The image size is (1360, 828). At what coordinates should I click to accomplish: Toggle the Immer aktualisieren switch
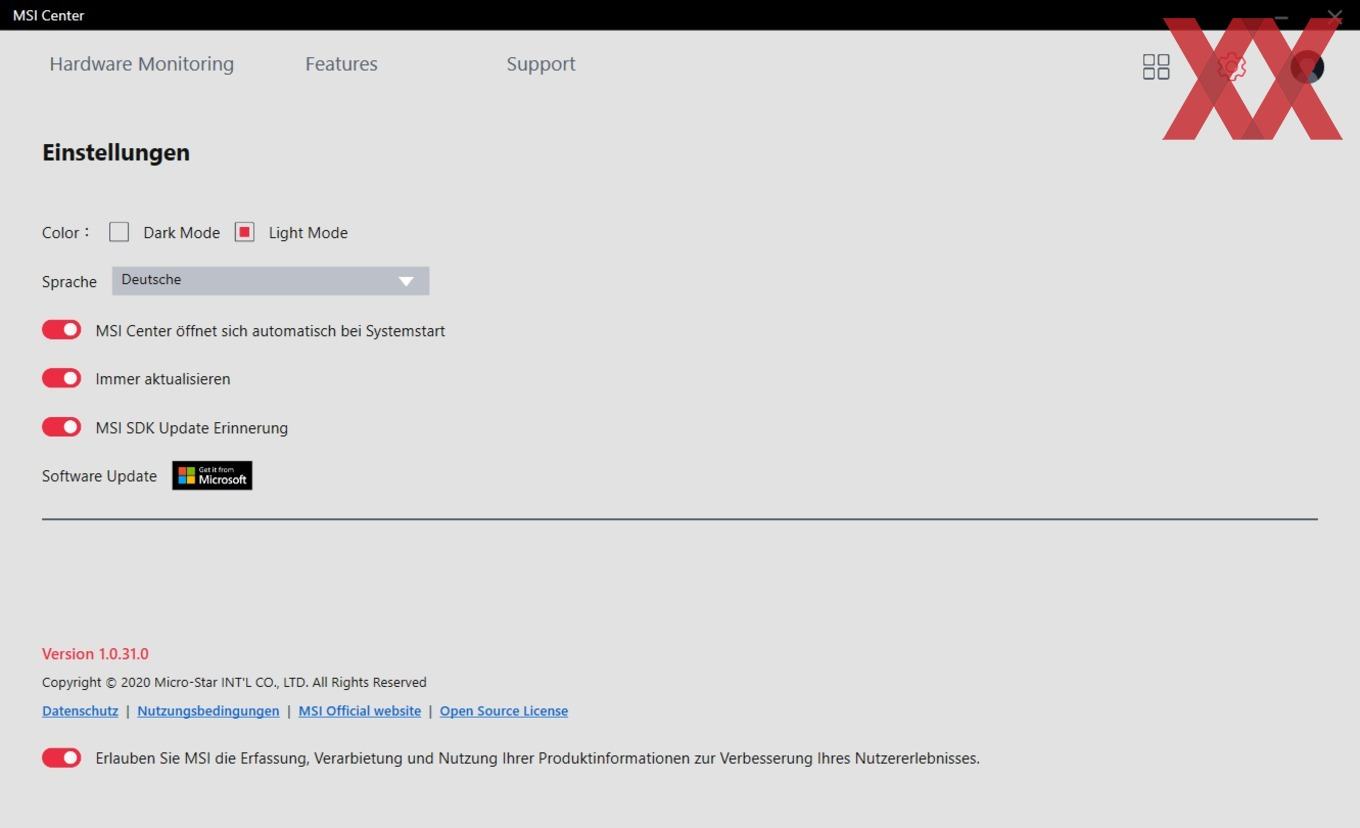pos(61,378)
